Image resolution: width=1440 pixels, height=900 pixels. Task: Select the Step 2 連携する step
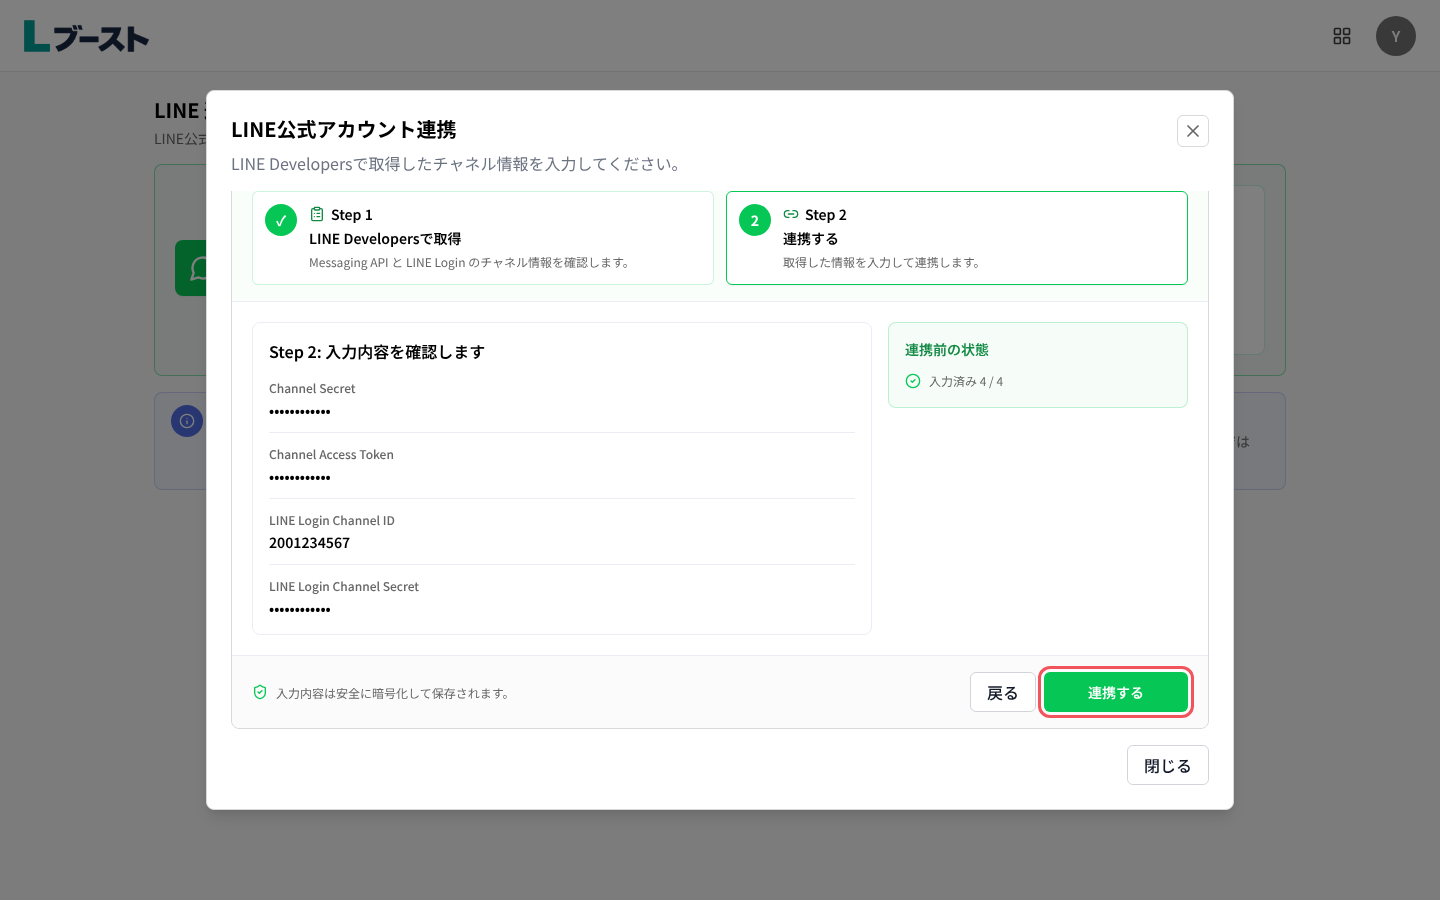coord(957,238)
